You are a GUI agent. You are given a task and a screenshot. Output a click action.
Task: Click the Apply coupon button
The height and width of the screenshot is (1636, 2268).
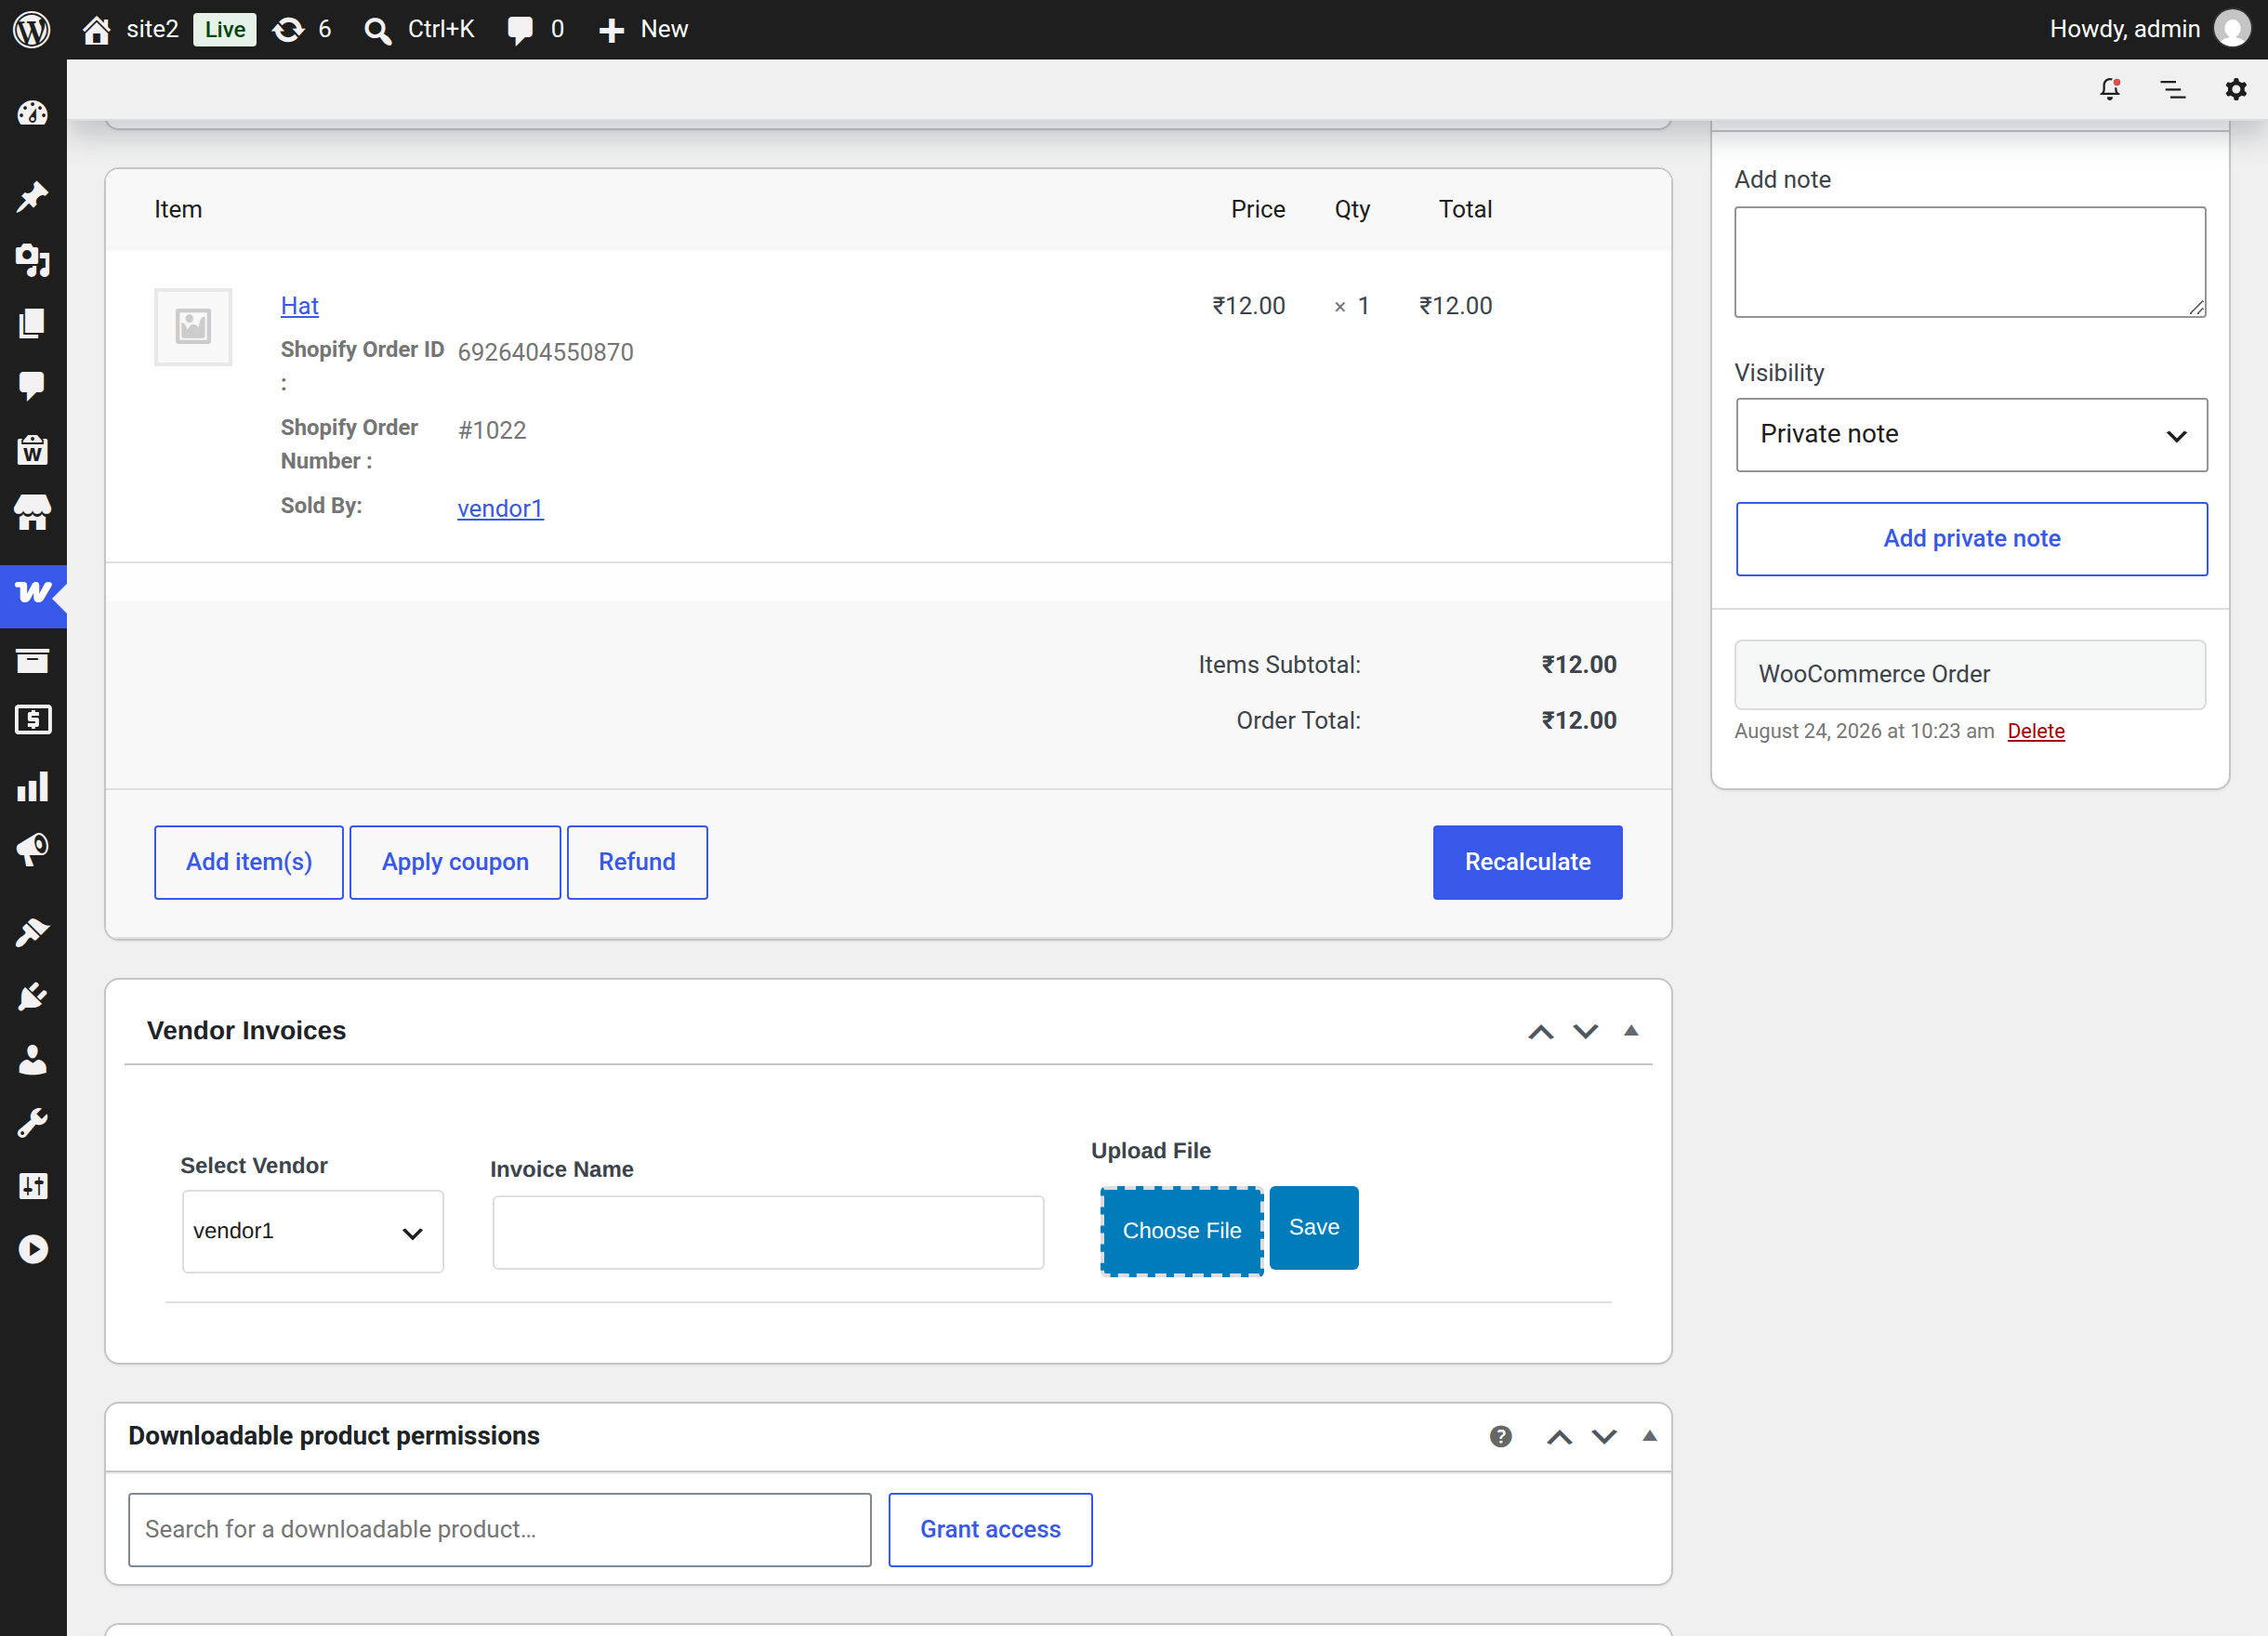point(455,862)
